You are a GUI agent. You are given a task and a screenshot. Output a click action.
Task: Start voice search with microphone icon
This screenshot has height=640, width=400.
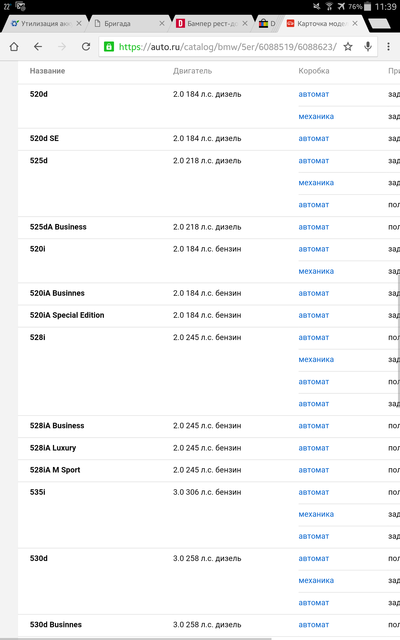(368, 47)
